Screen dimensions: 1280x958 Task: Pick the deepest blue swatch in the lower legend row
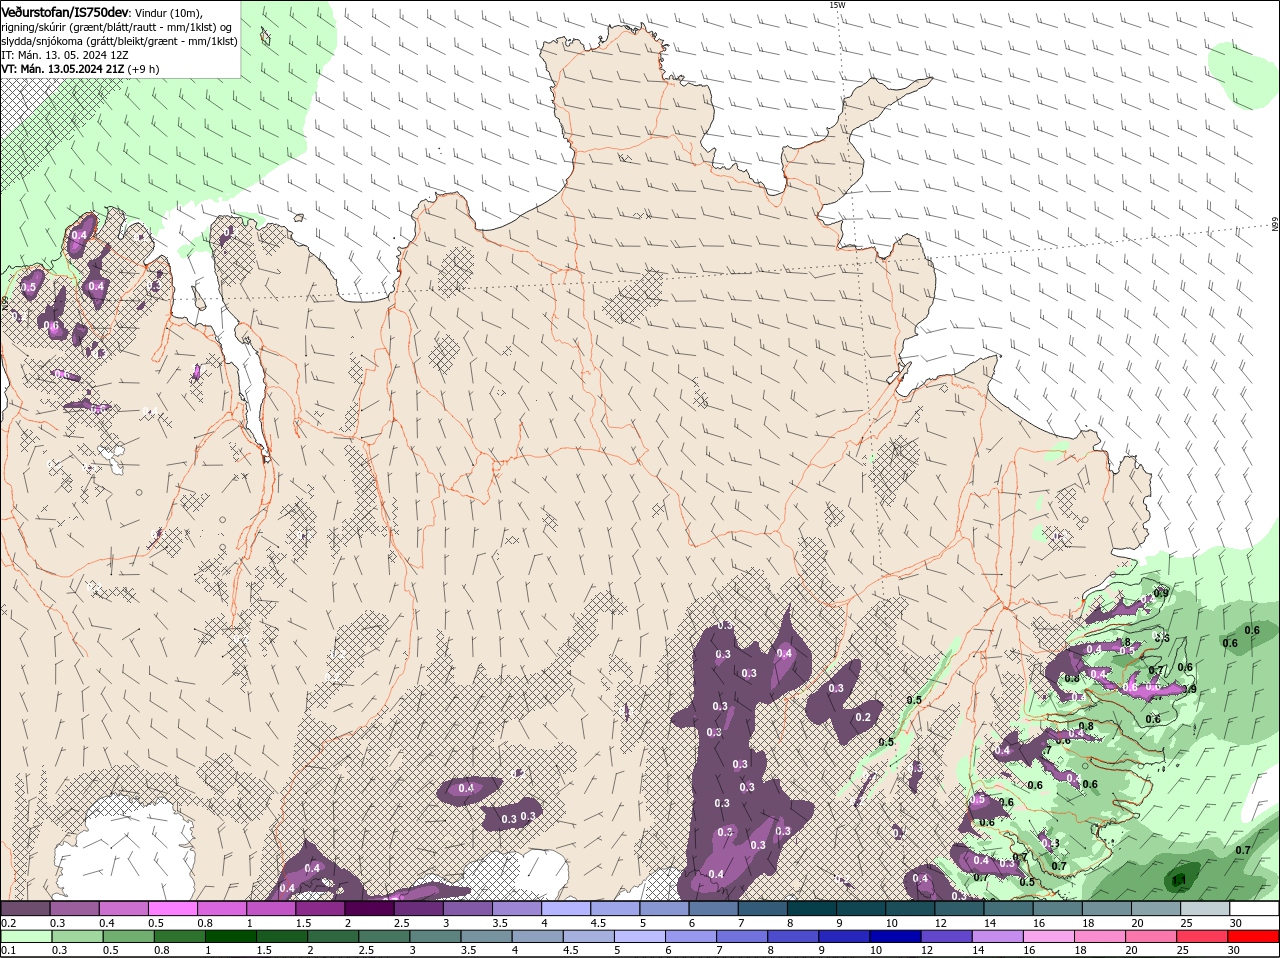pyautogui.click(x=895, y=937)
